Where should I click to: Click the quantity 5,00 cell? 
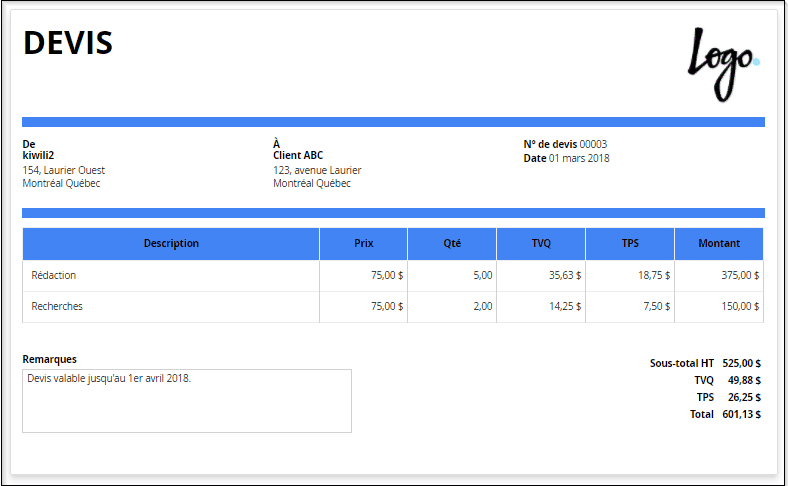[x=482, y=276]
